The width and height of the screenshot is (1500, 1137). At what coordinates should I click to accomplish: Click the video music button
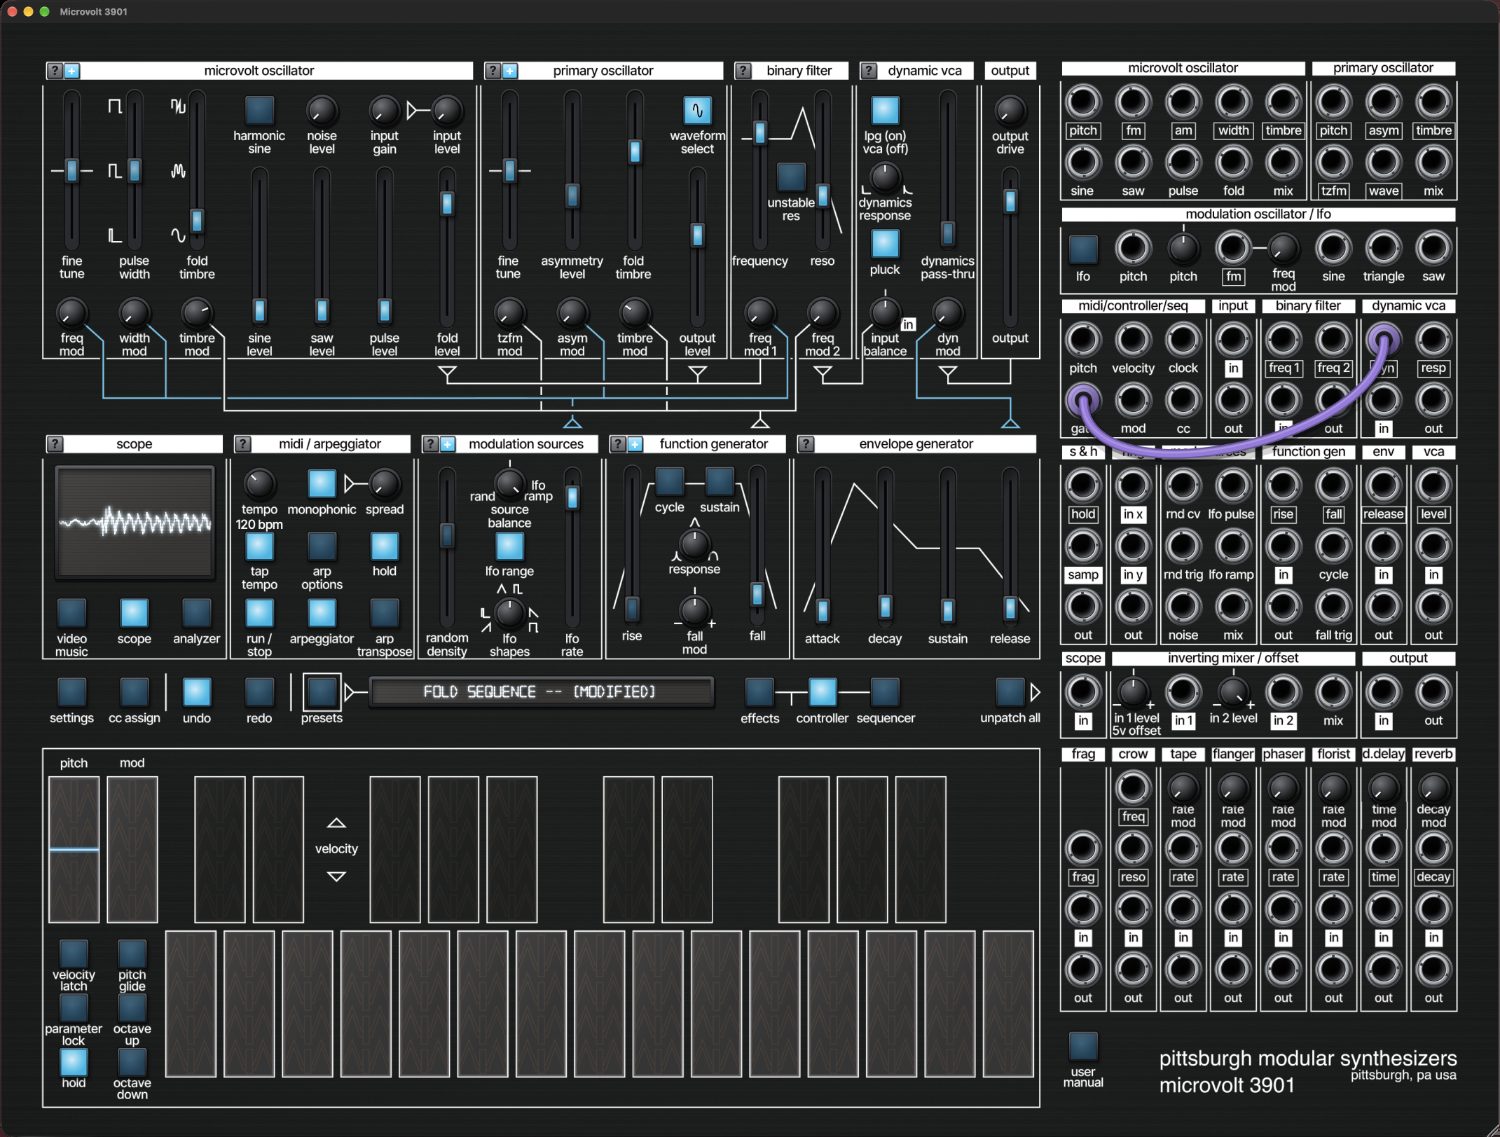click(72, 613)
